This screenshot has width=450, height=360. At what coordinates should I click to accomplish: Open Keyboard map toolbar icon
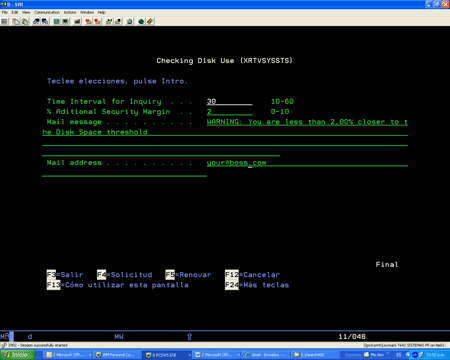coord(77,22)
